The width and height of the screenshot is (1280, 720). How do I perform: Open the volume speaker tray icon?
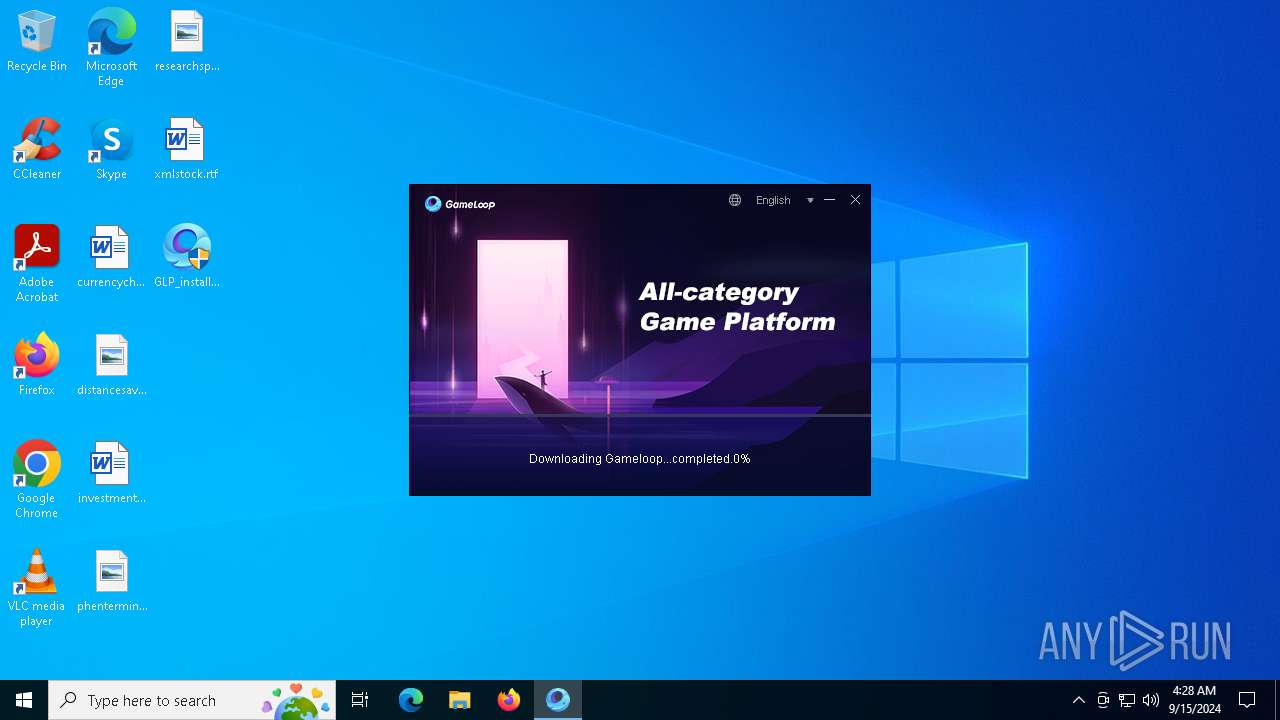tap(1151, 700)
